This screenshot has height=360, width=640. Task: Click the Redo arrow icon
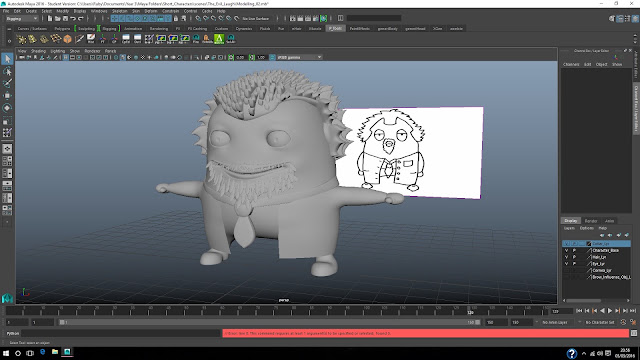81,18
